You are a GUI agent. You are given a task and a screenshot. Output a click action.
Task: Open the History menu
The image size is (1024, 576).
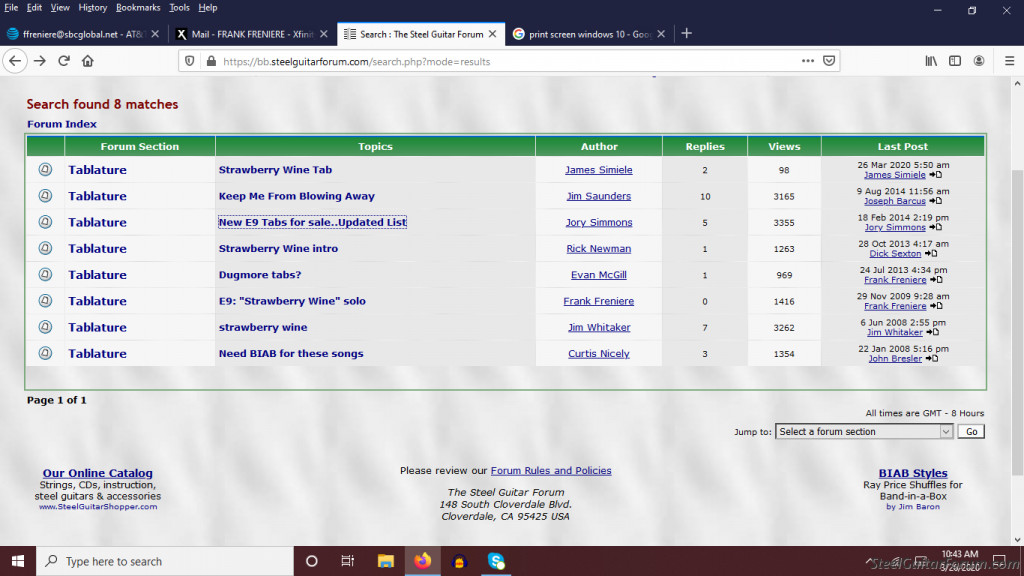(92, 7)
